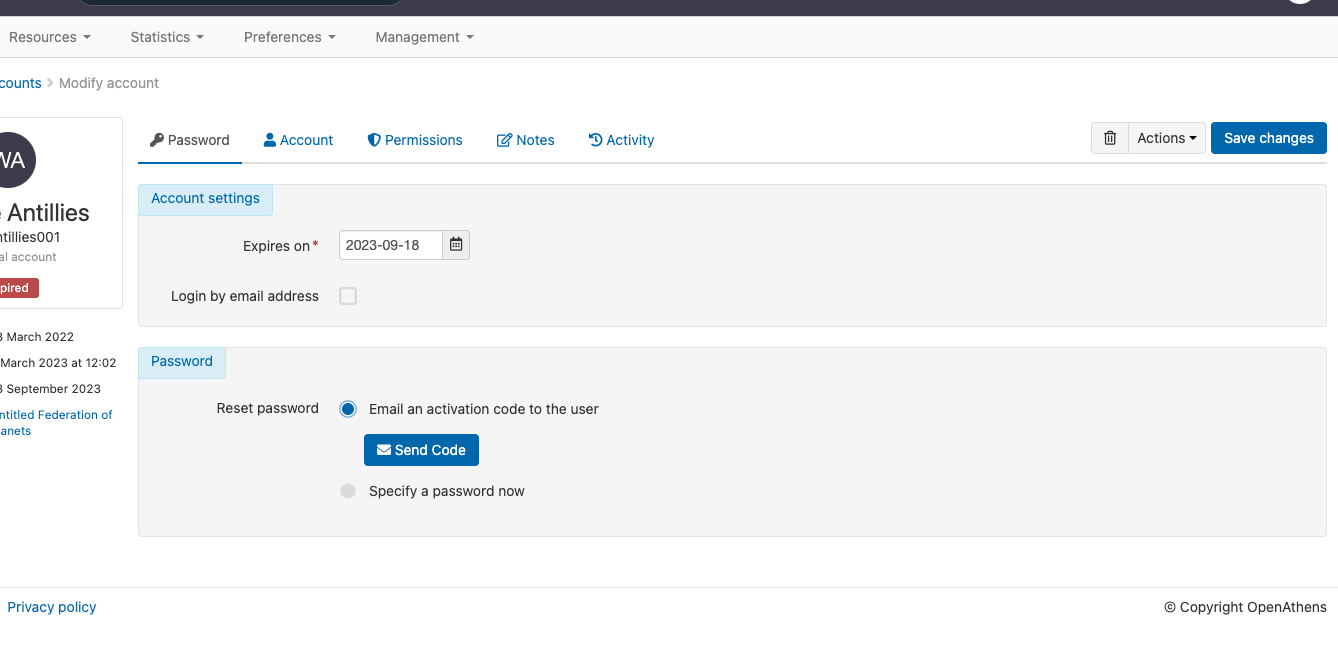Click the history icon on Activity tab
Screen dimensions: 1338x645
pos(594,140)
